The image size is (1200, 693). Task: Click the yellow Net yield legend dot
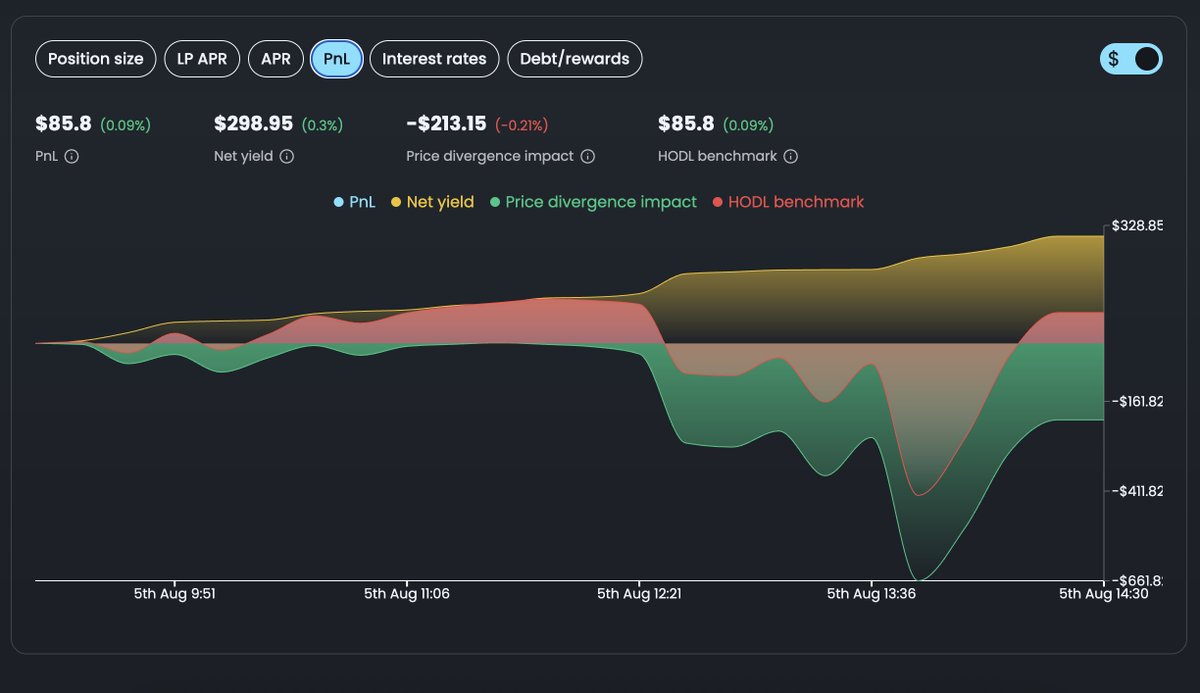[398, 202]
